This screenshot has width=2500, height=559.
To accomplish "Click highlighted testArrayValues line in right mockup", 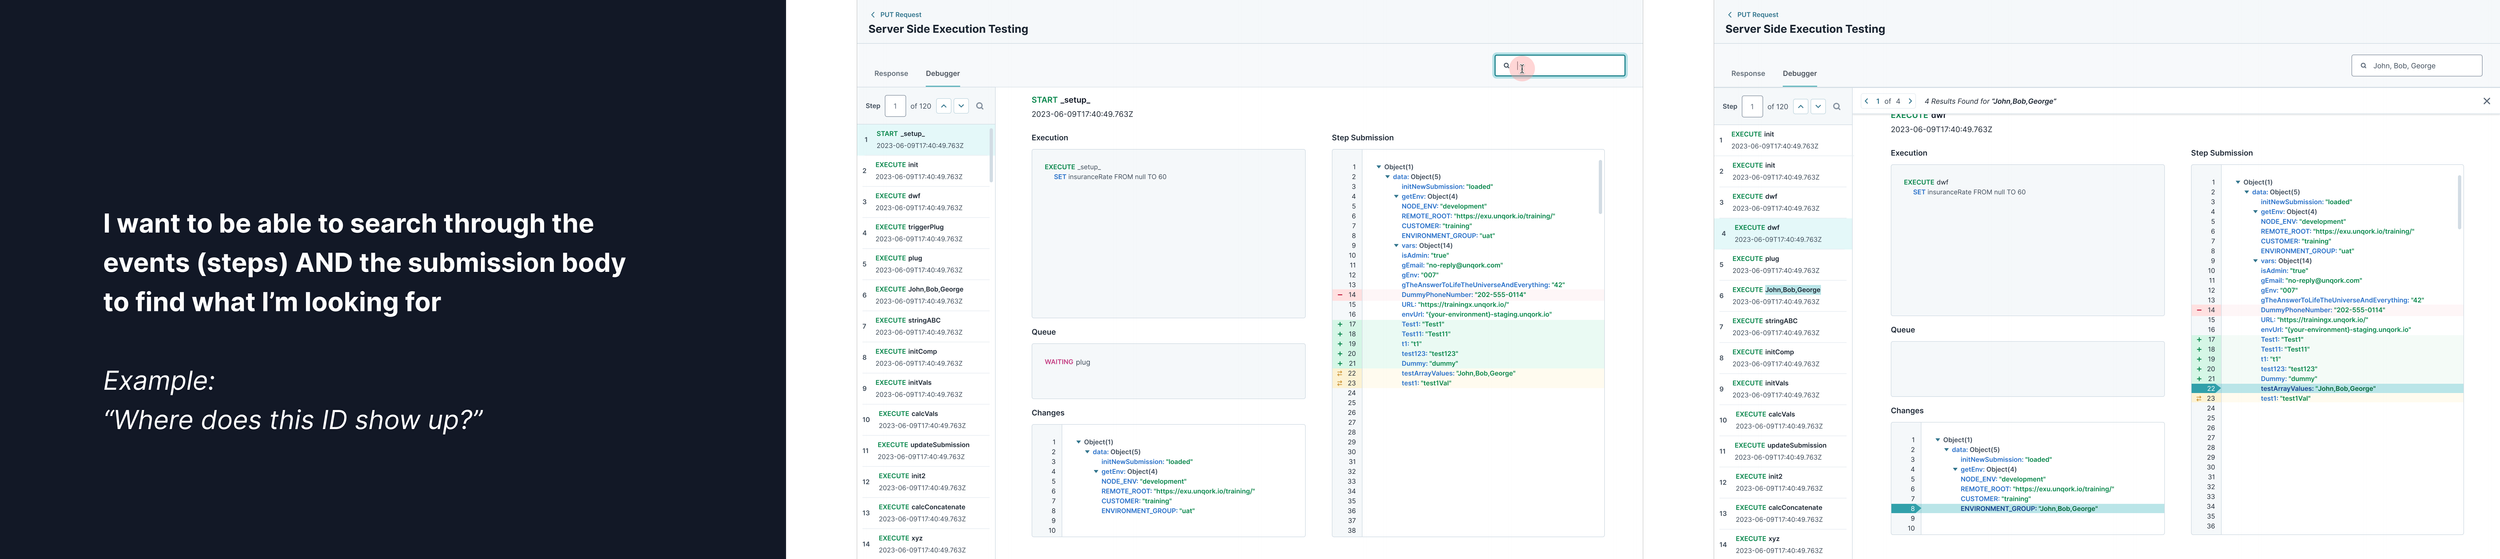I will (2327, 389).
